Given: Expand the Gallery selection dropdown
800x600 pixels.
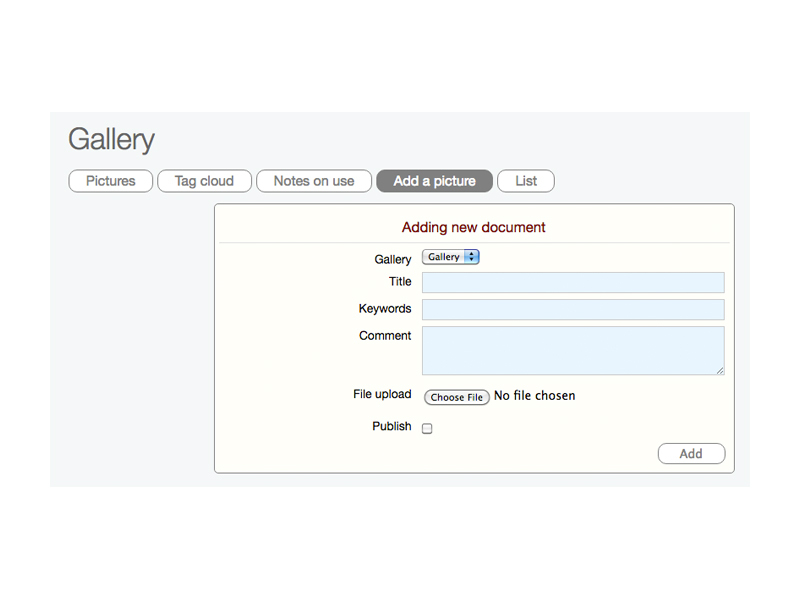Looking at the screenshot, I should pyautogui.click(x=451, y=257).
